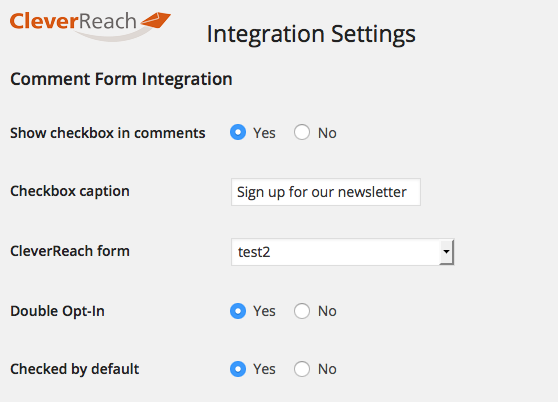The image size is (558, 402).
Task: Select No for Checked by default
Action: tap(302, 369)
